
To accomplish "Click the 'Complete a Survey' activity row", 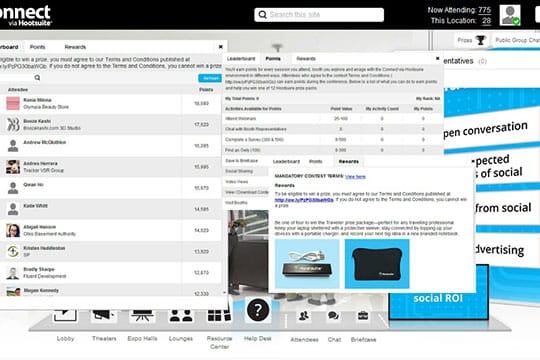I will pyautogui.click(x=333, y=140).
